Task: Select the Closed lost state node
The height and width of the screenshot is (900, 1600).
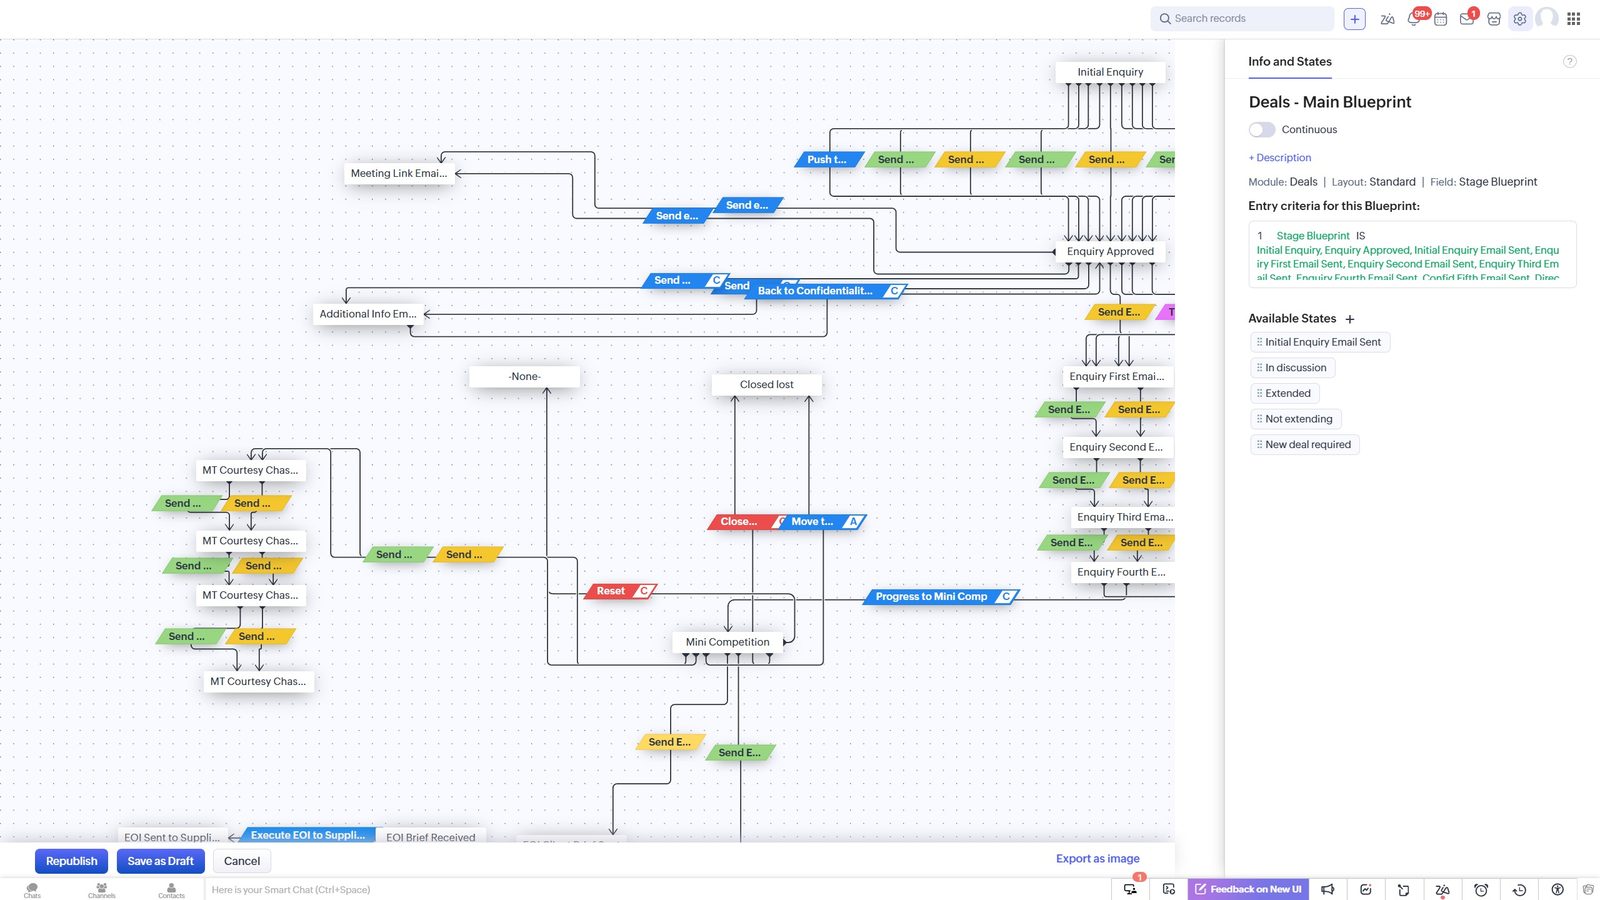Action: [767, 385]
